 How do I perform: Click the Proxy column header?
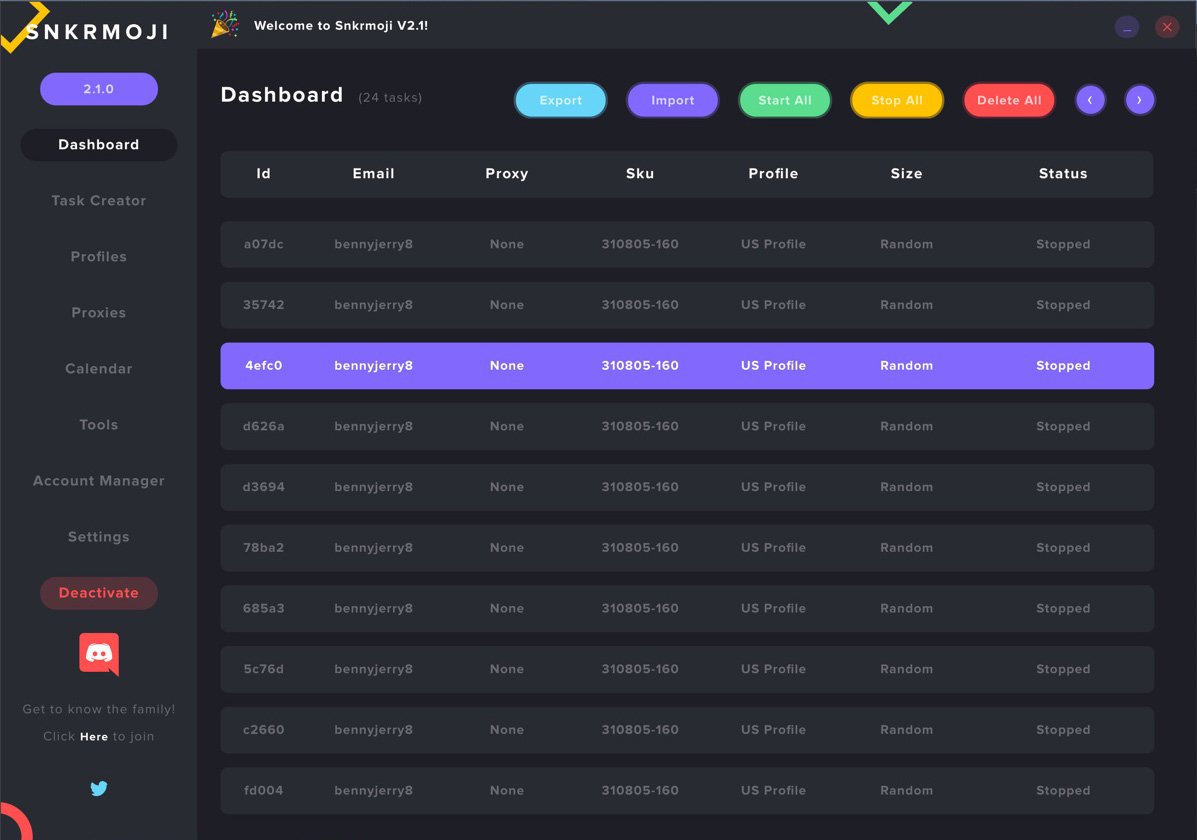point(507,173)
